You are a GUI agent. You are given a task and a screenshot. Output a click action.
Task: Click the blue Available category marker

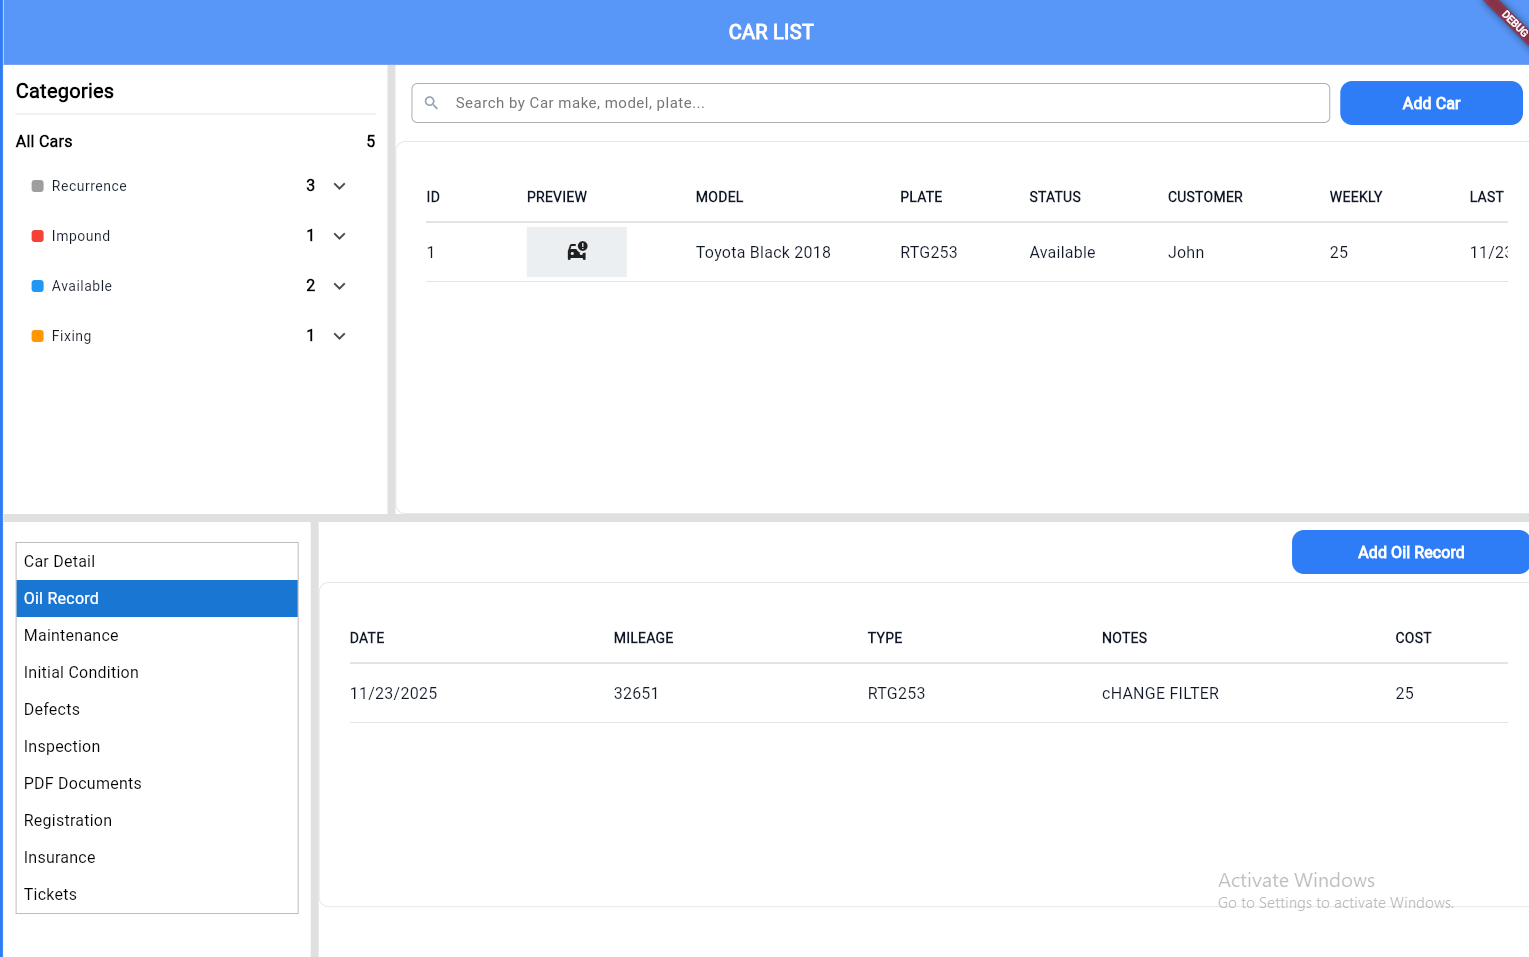tap(38, 286)
